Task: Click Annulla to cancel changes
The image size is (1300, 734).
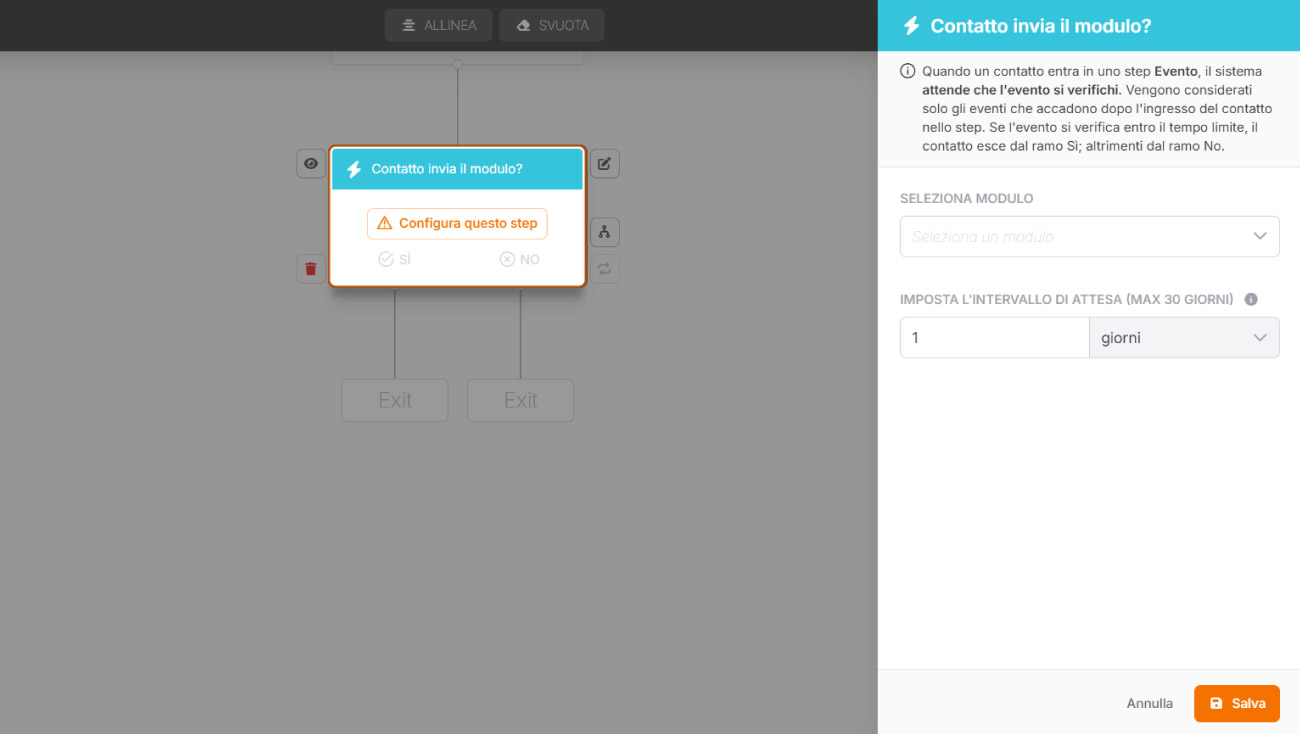Action: pyautogui.click(x=1150, y=703)
